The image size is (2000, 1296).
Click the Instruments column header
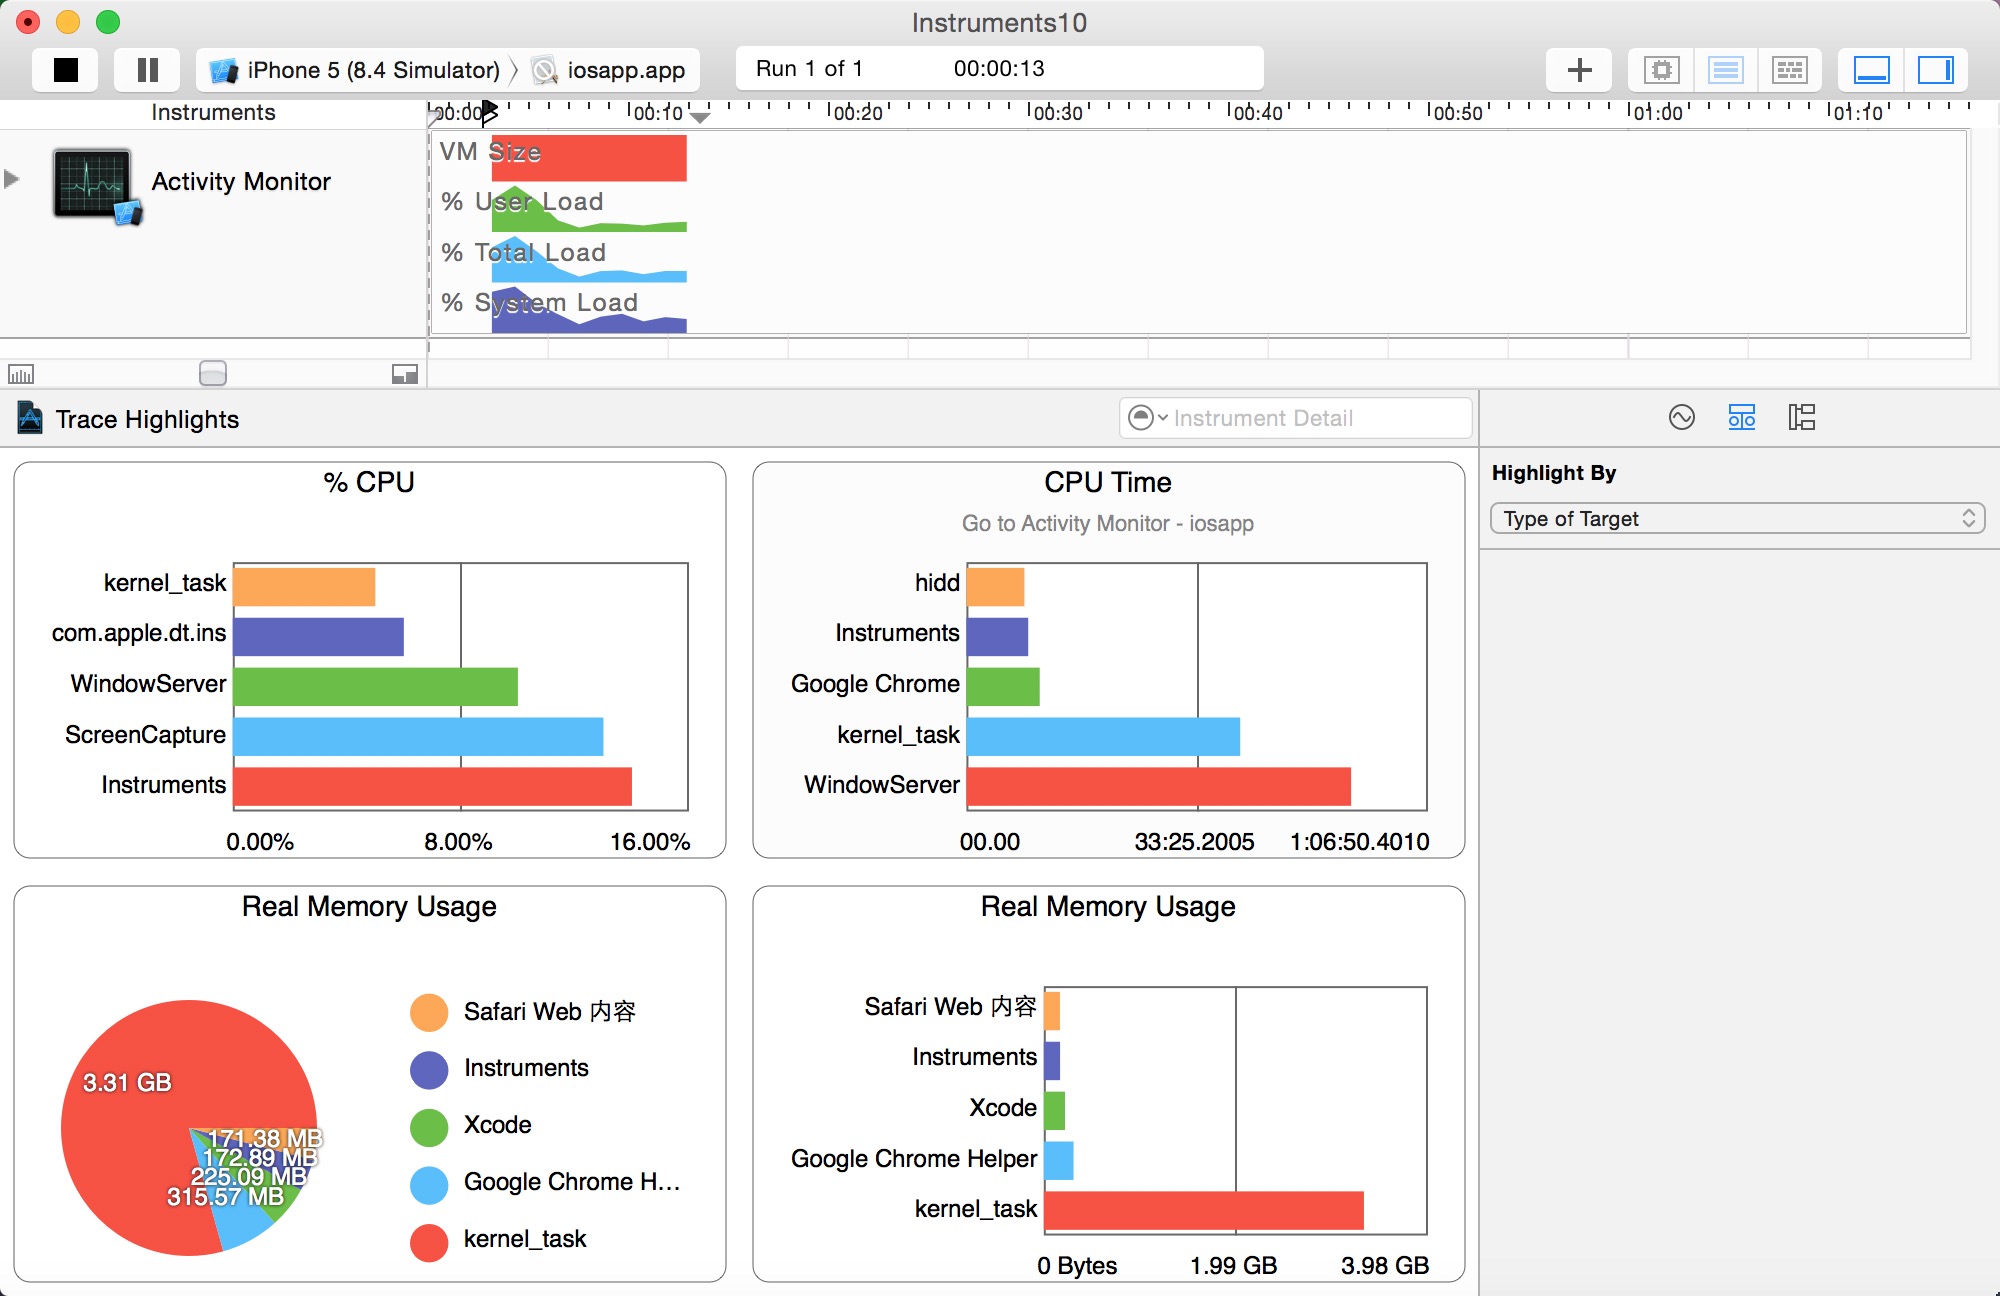[213, 112]
